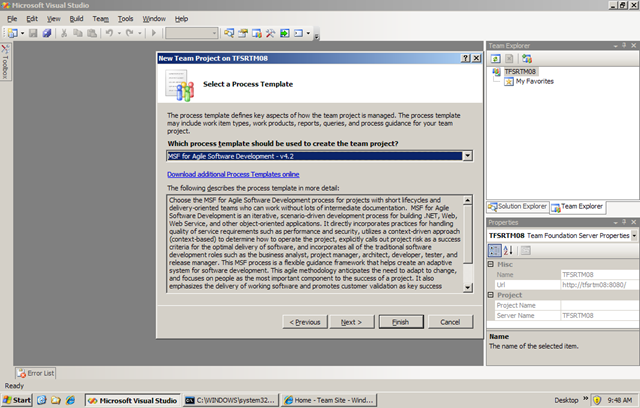Click the Properties Window toolbar icon
Screen dimensions: 640x408
click(x=243, y=33)
